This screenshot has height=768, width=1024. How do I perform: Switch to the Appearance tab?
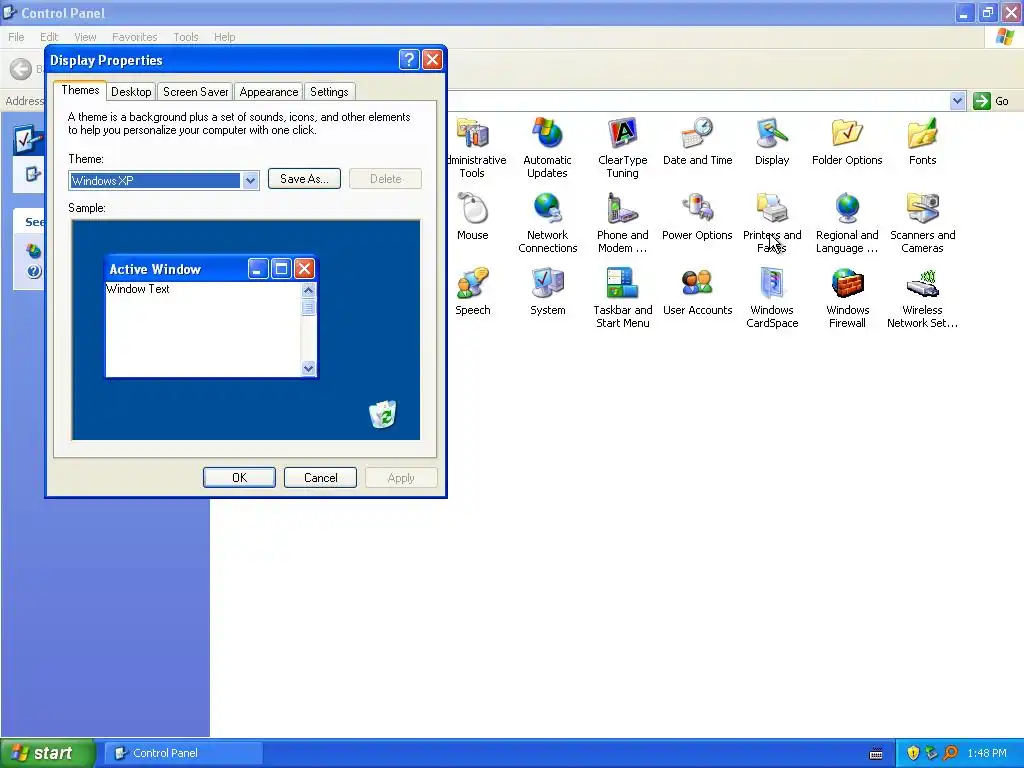pyautogui.click(x=268, y=92)
